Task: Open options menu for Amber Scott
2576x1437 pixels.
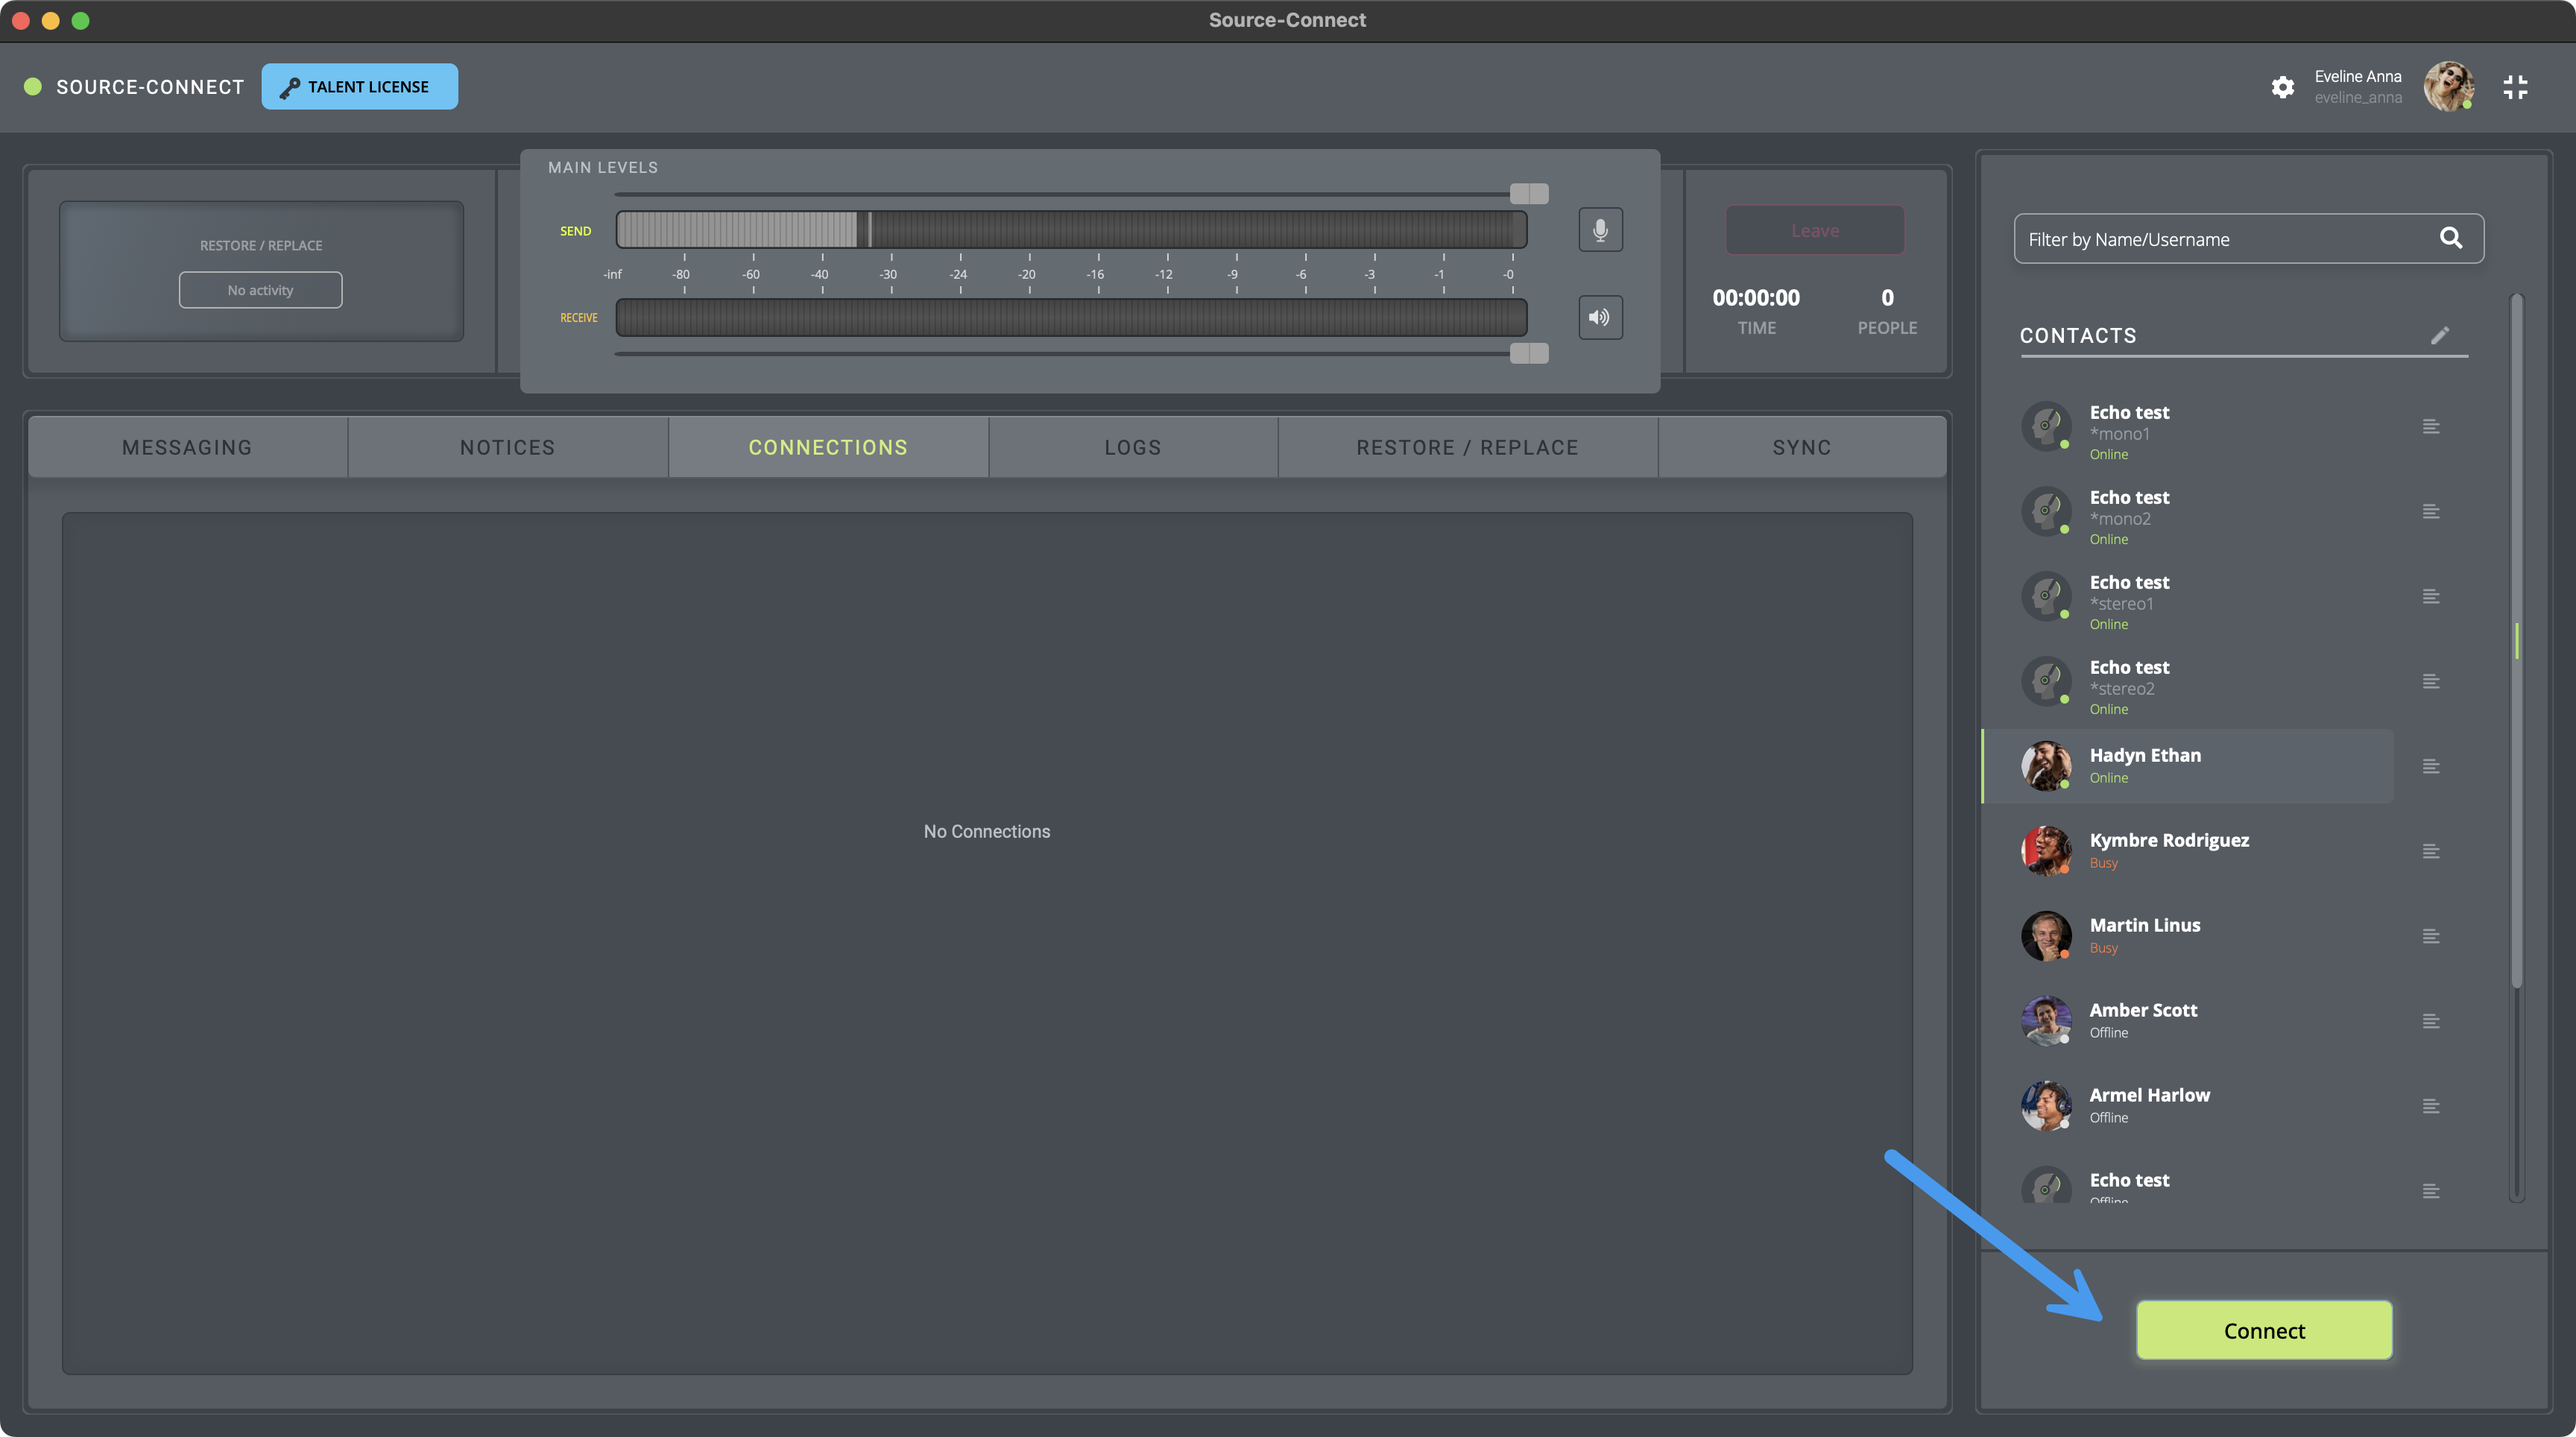Action: coord(2431,1021)
